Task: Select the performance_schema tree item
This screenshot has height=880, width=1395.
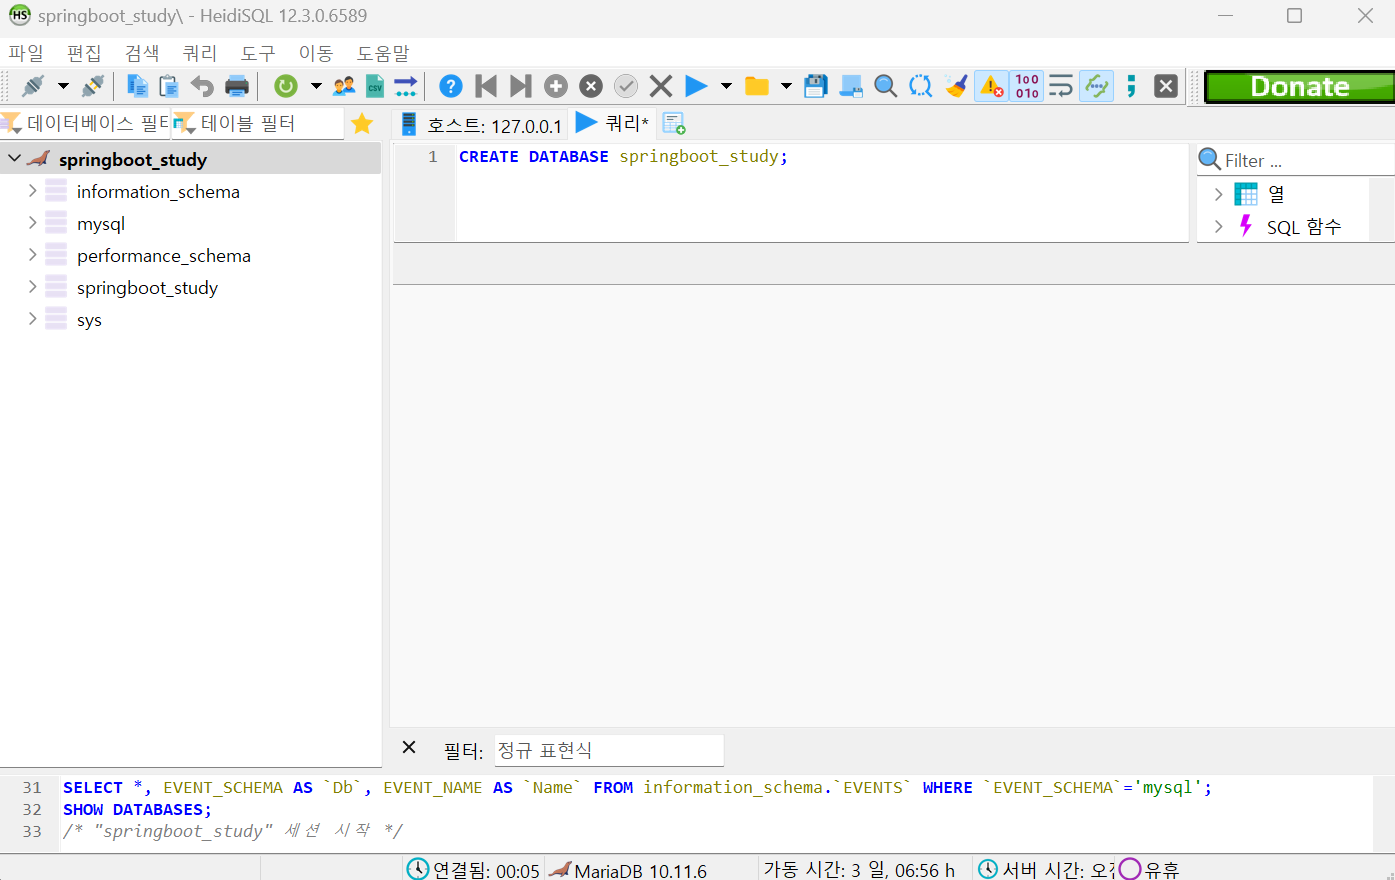Action: (x=164, y=255)
